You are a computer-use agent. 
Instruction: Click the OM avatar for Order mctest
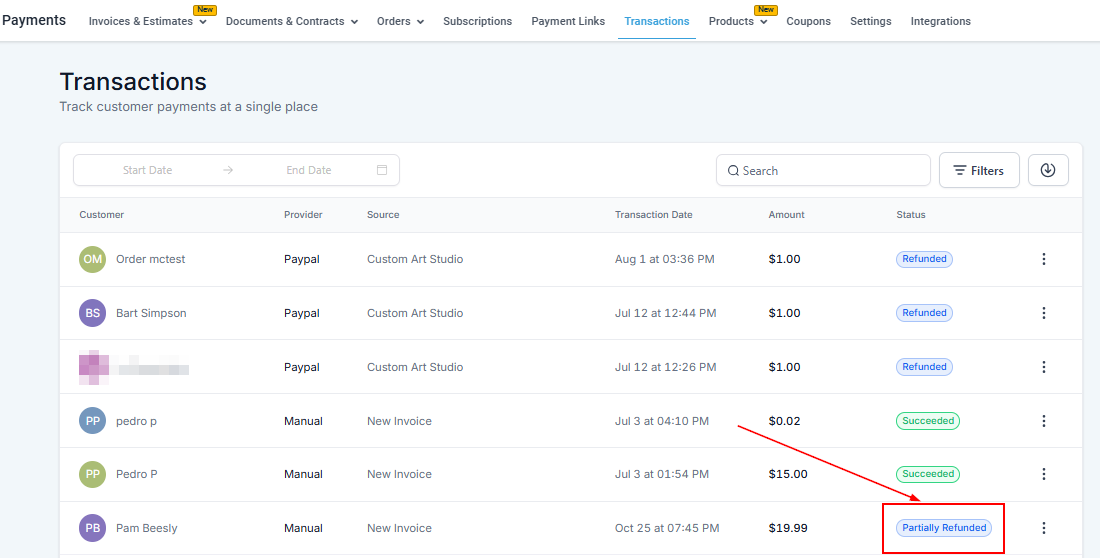[x=93, y=259]
